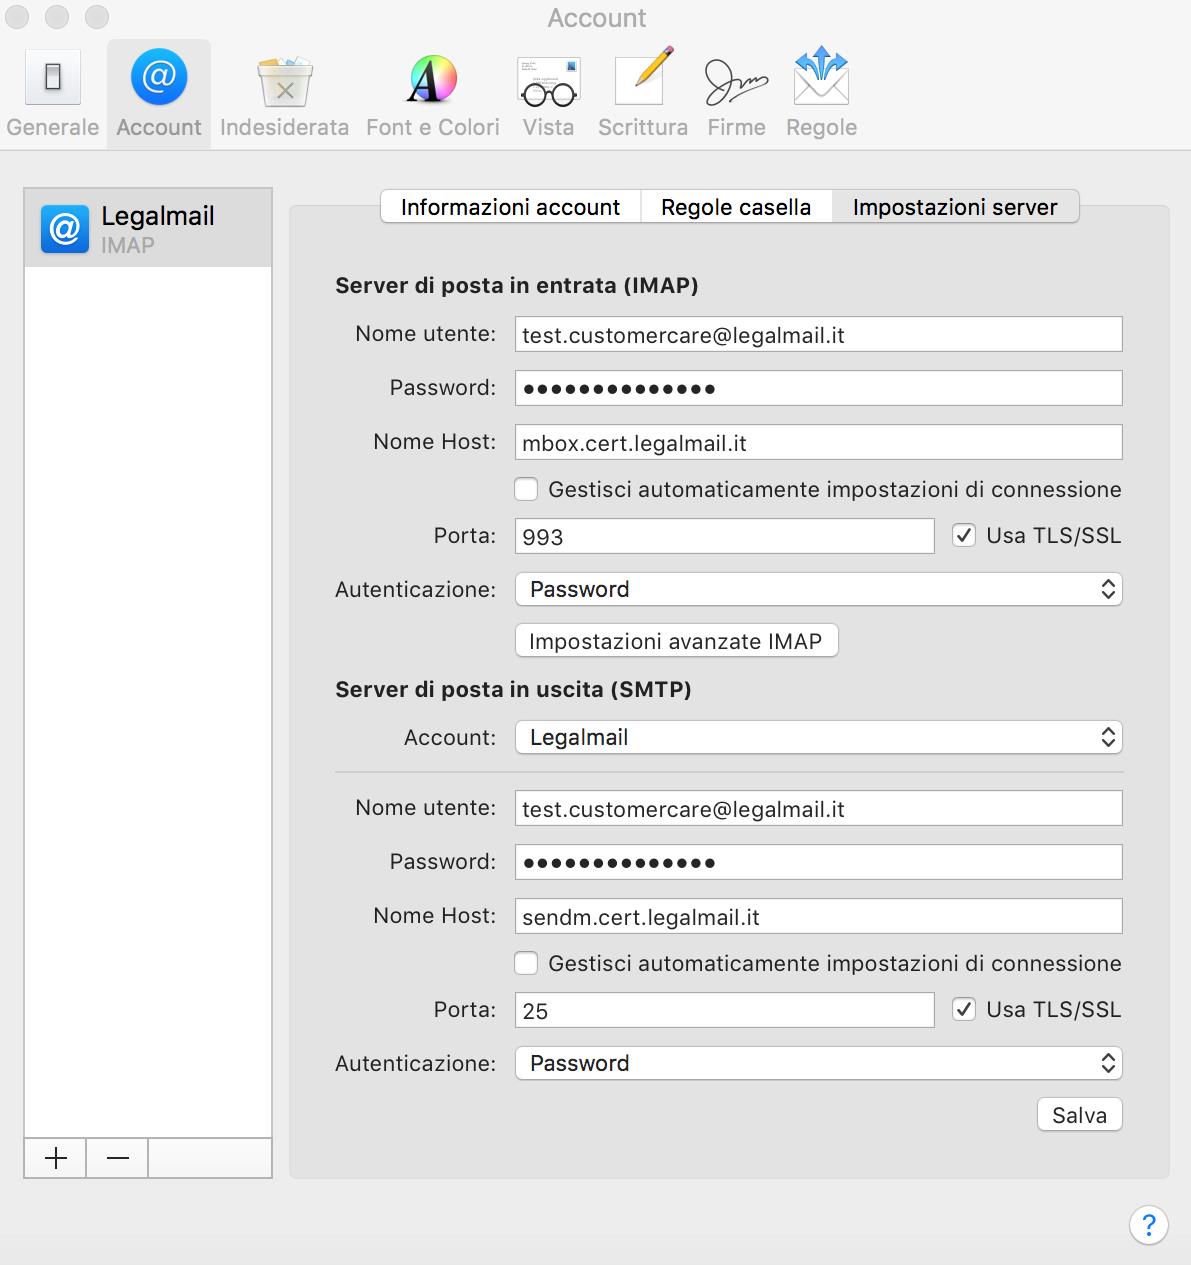
Task: Toggle Usa TLS/SSL for IMAP port 993
Action: pos(964,536)
